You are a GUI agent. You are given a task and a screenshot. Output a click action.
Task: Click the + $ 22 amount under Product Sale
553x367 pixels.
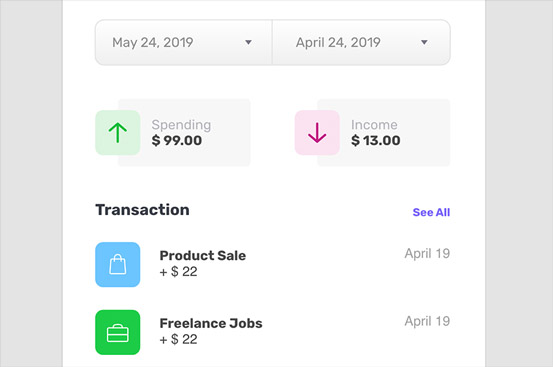pos(178,271)
